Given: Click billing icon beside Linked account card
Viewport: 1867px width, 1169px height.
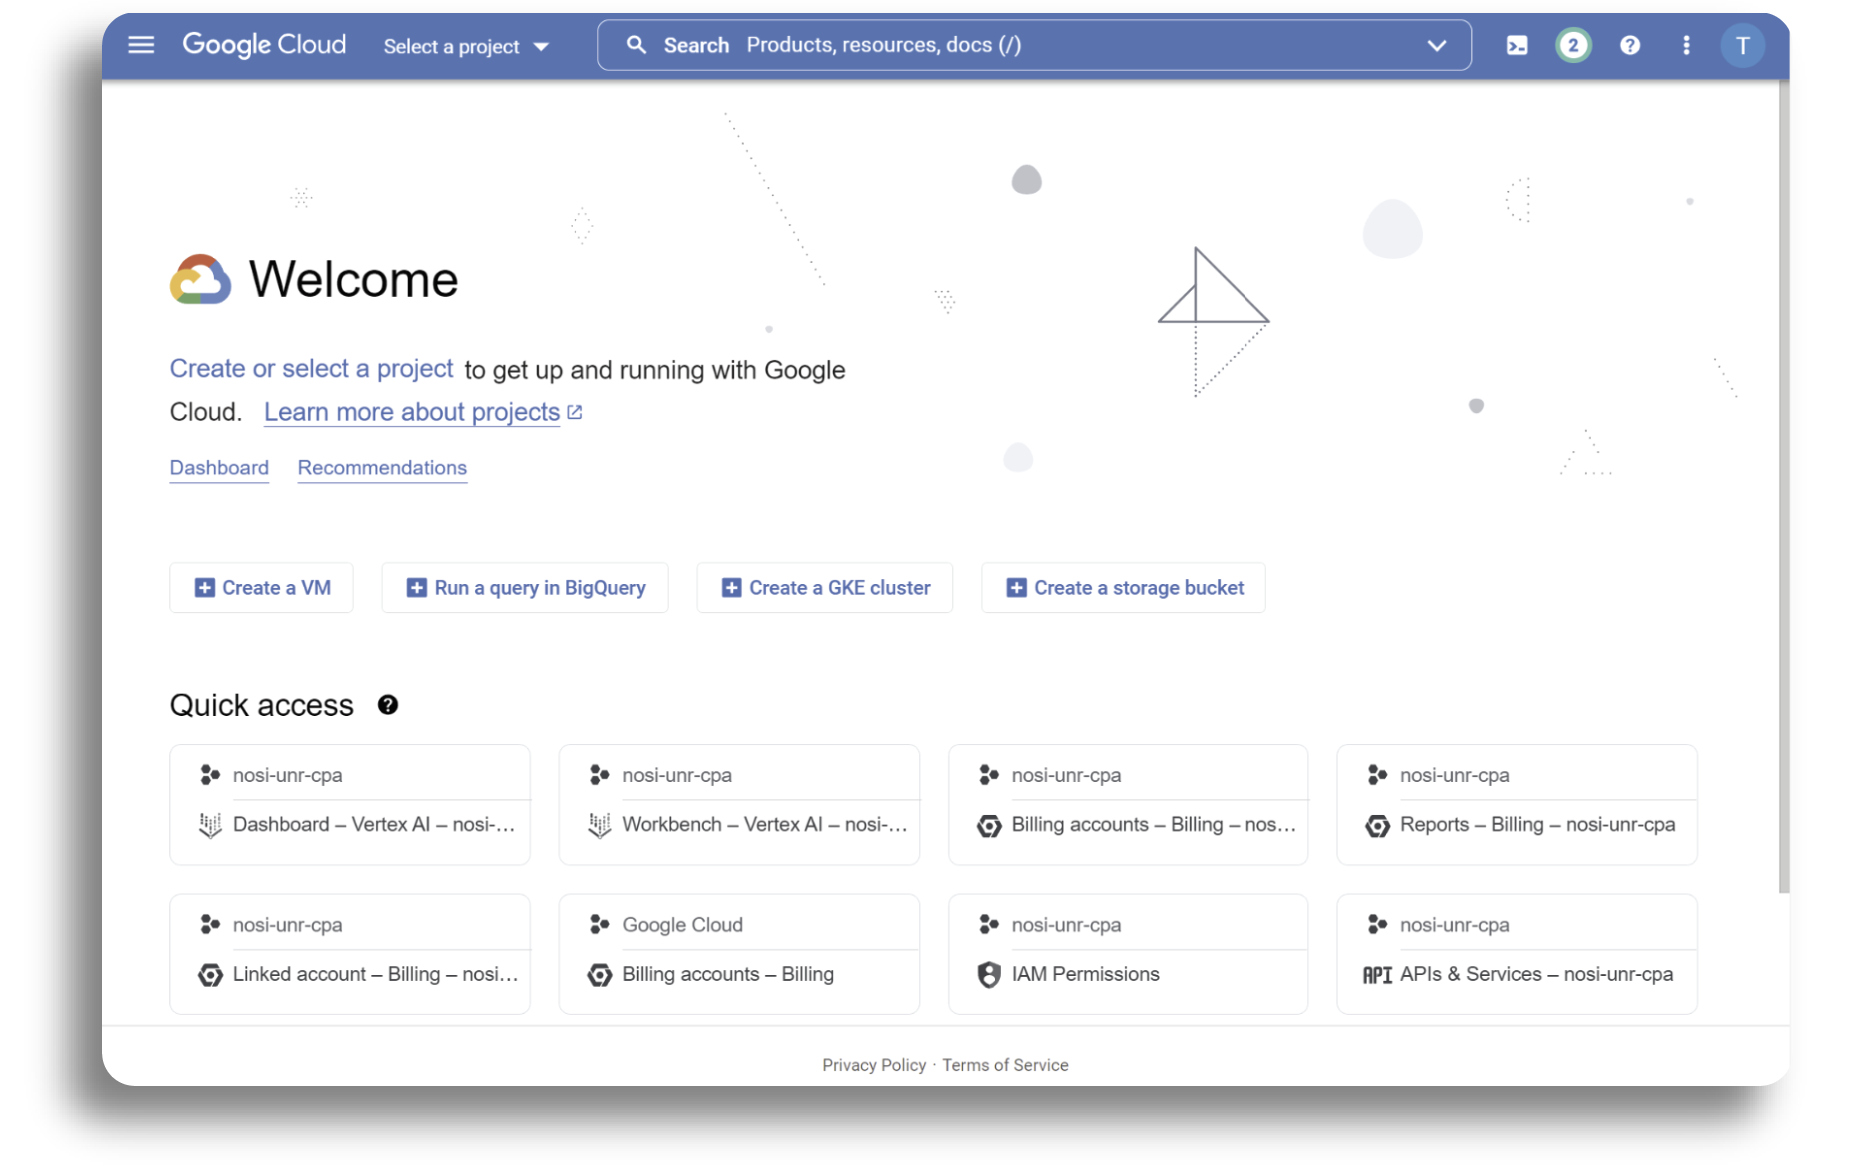Looking at the screenshot, I should pyautogui.click(x=210, y=975).
